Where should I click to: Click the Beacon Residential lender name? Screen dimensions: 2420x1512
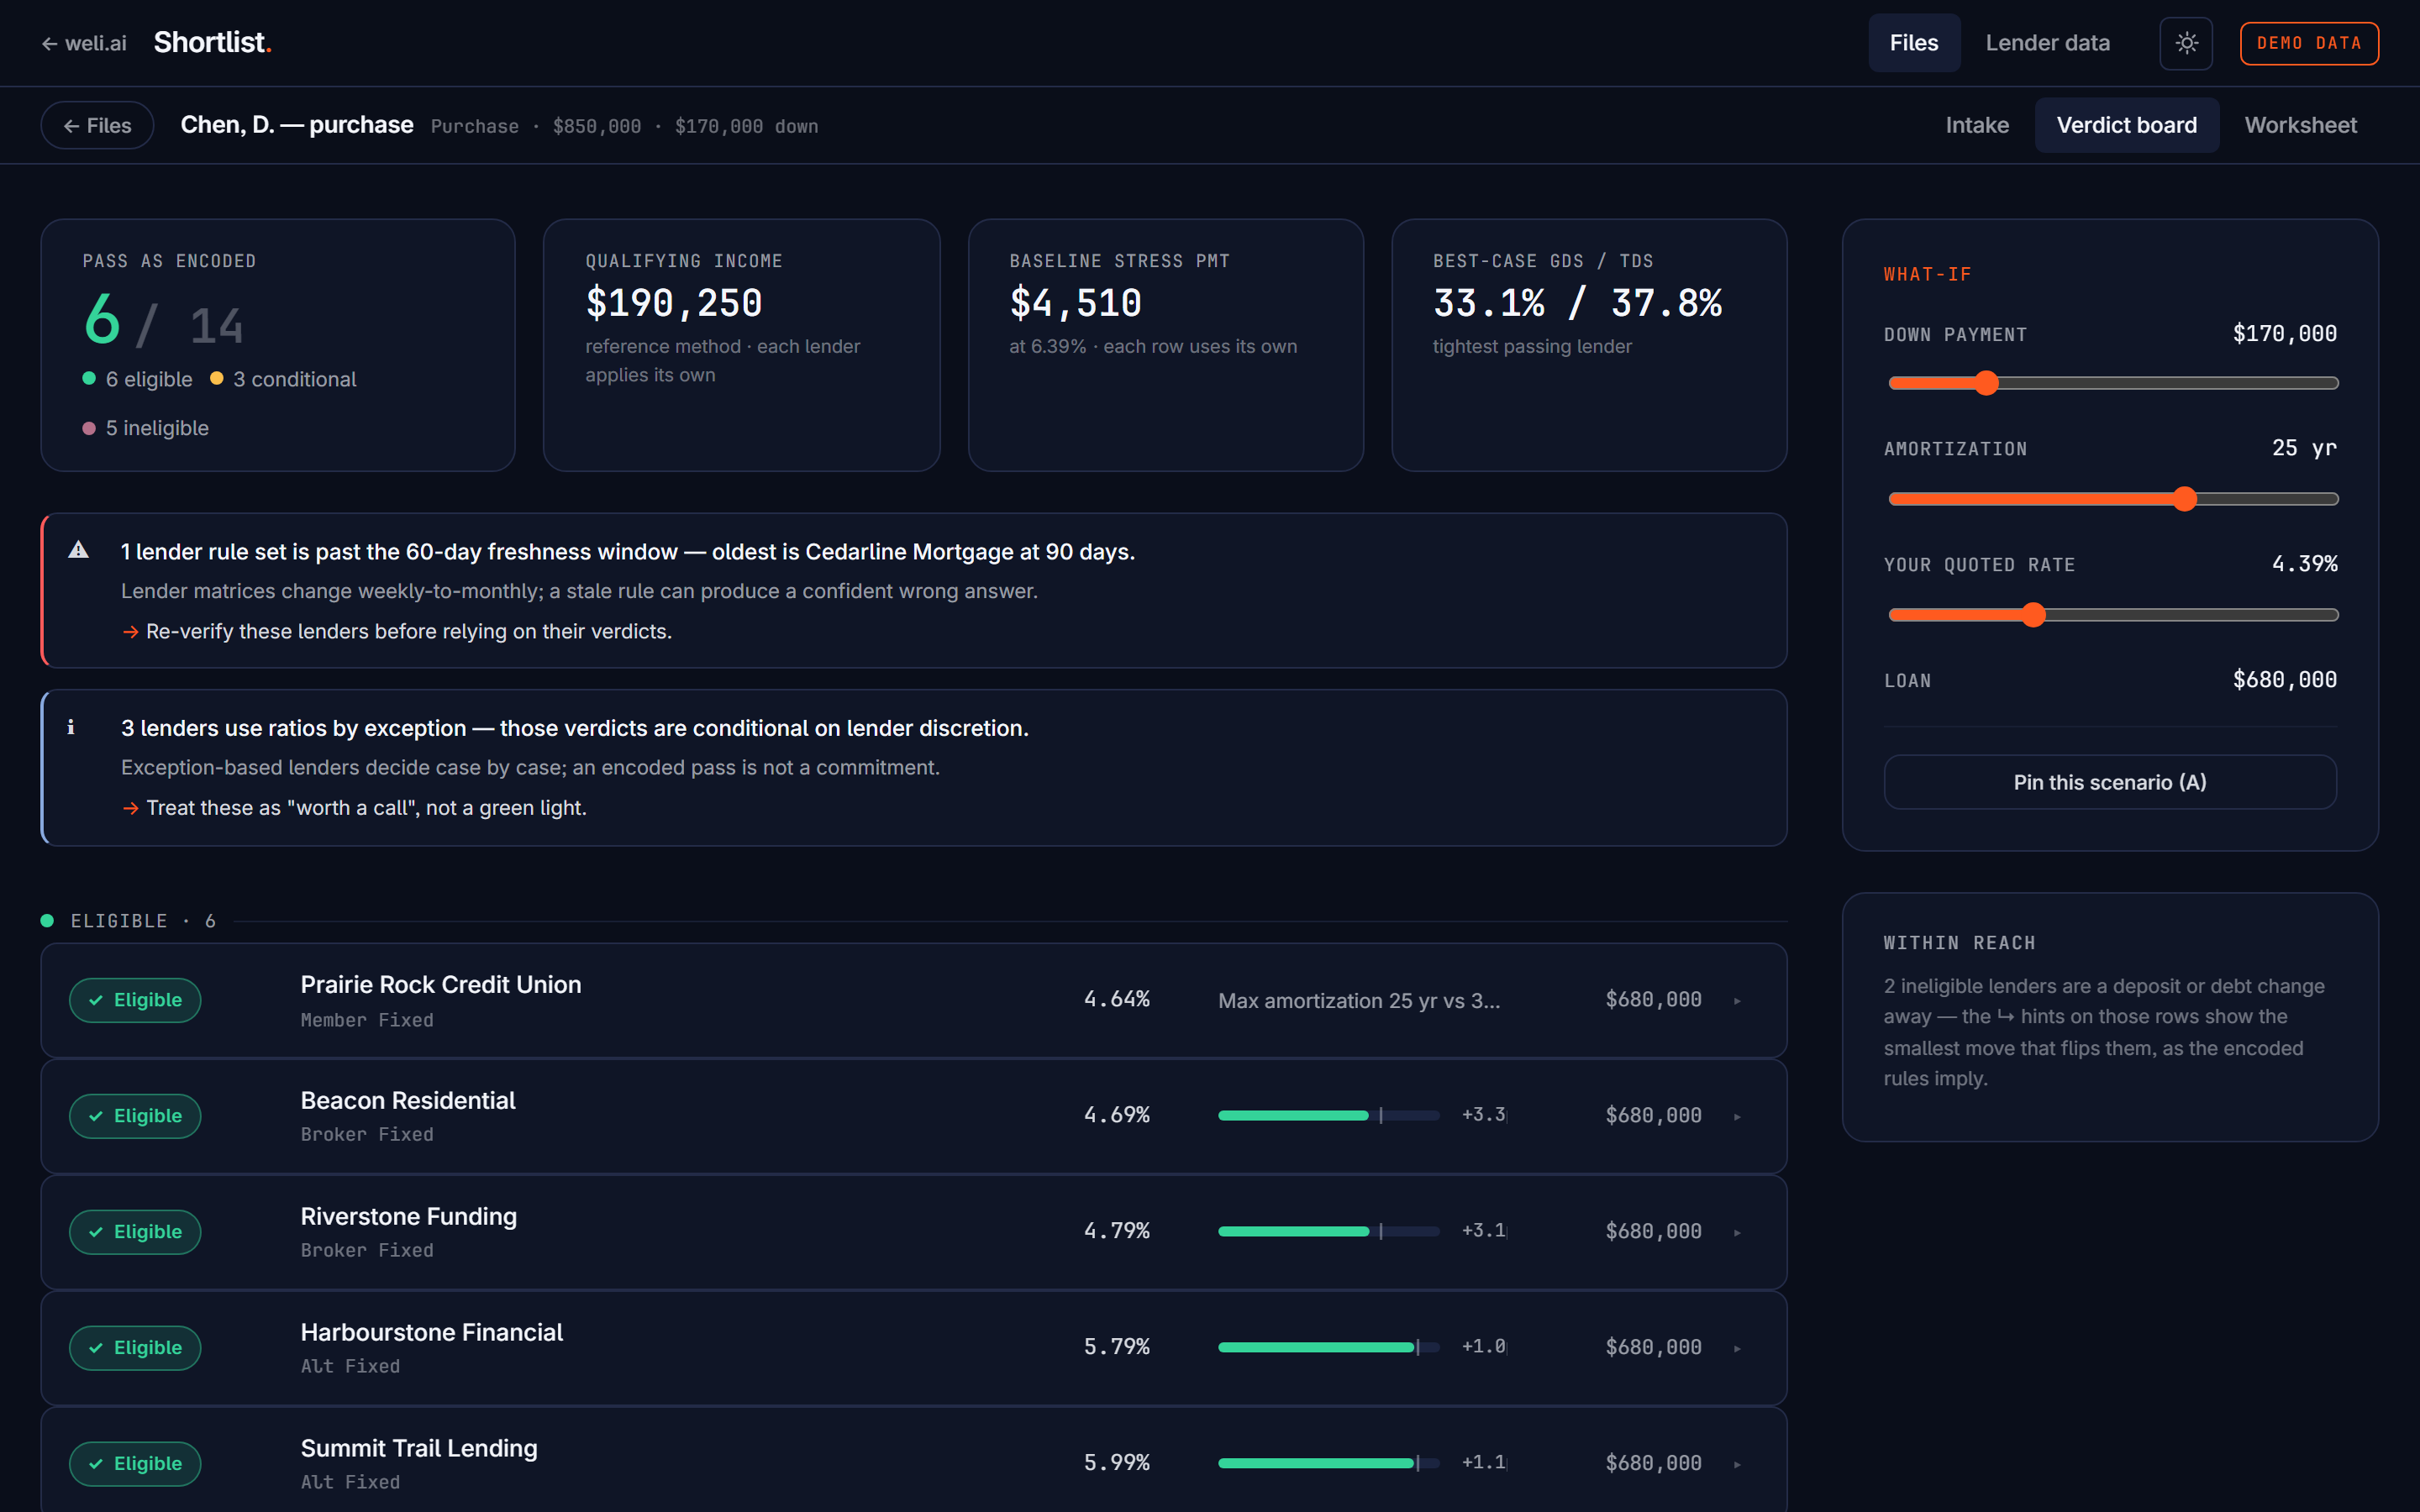coord(408,1100)
